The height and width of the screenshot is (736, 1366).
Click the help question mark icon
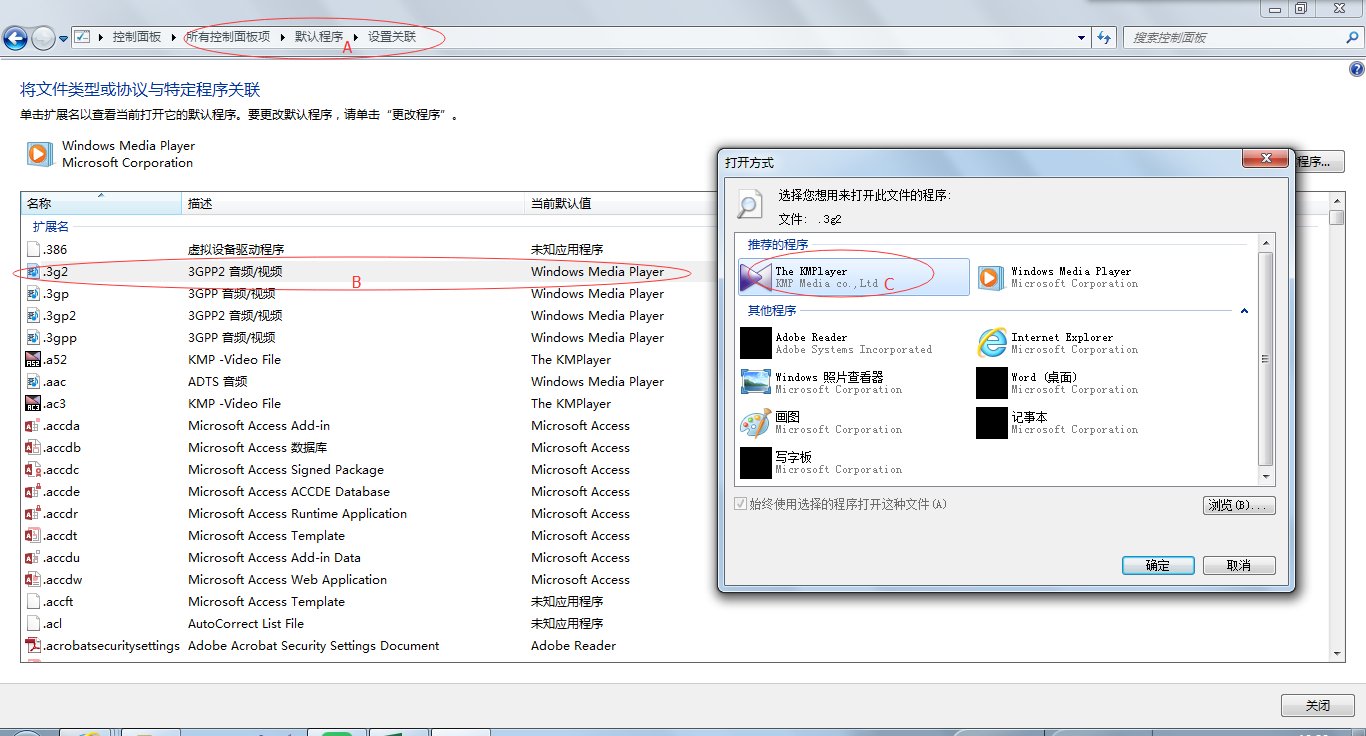pyautogui.click(x=1356, y=69)
